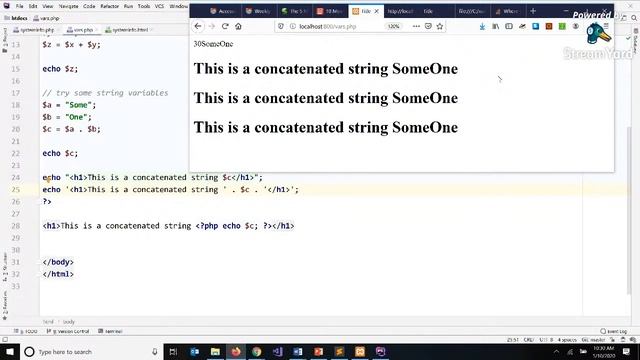The height and width of the screenshot is (360, 640).
Task: Click the body breadcrumb below the editor
Action: (x=69, y=322)
